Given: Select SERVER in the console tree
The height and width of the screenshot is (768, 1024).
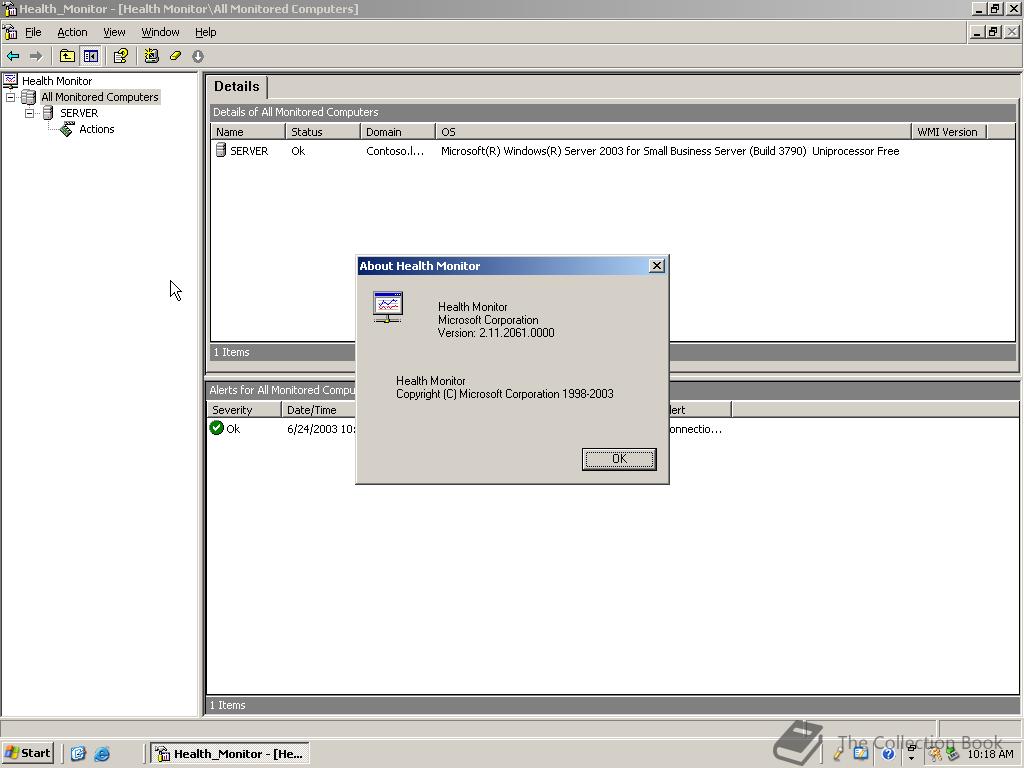Looking at the screenshot, I should tap(79, 113).
